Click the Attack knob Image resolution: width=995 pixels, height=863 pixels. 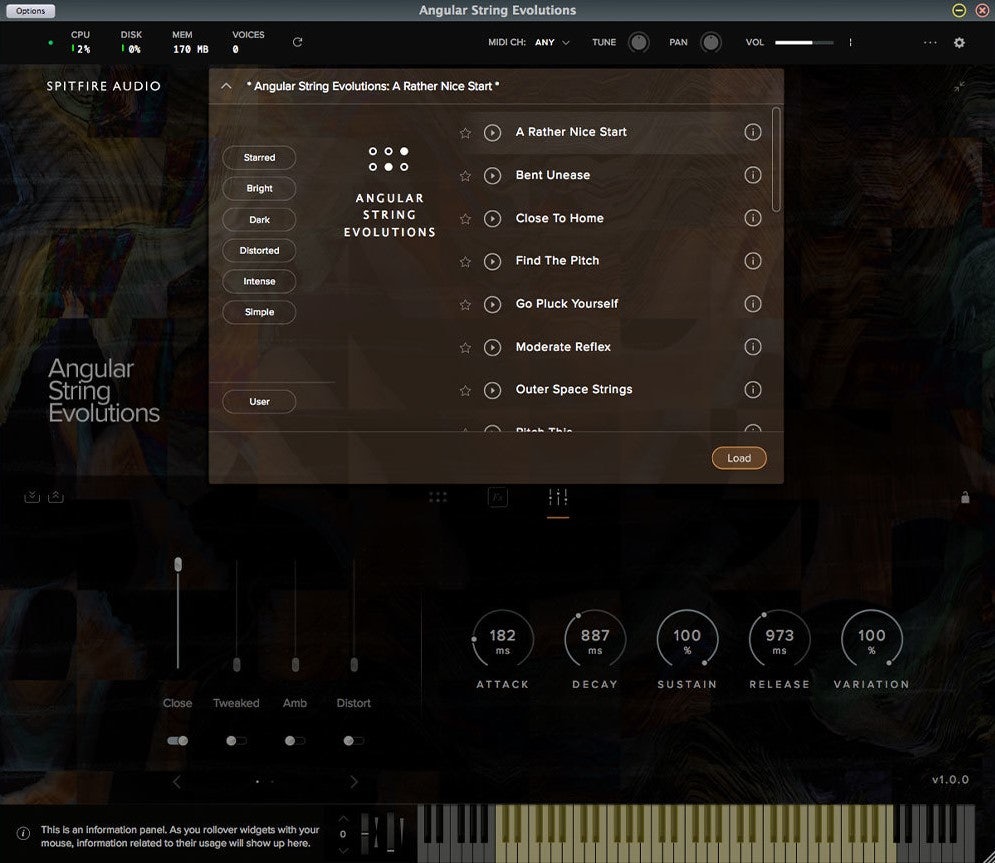pyautogui.click(x=503, y=640)
